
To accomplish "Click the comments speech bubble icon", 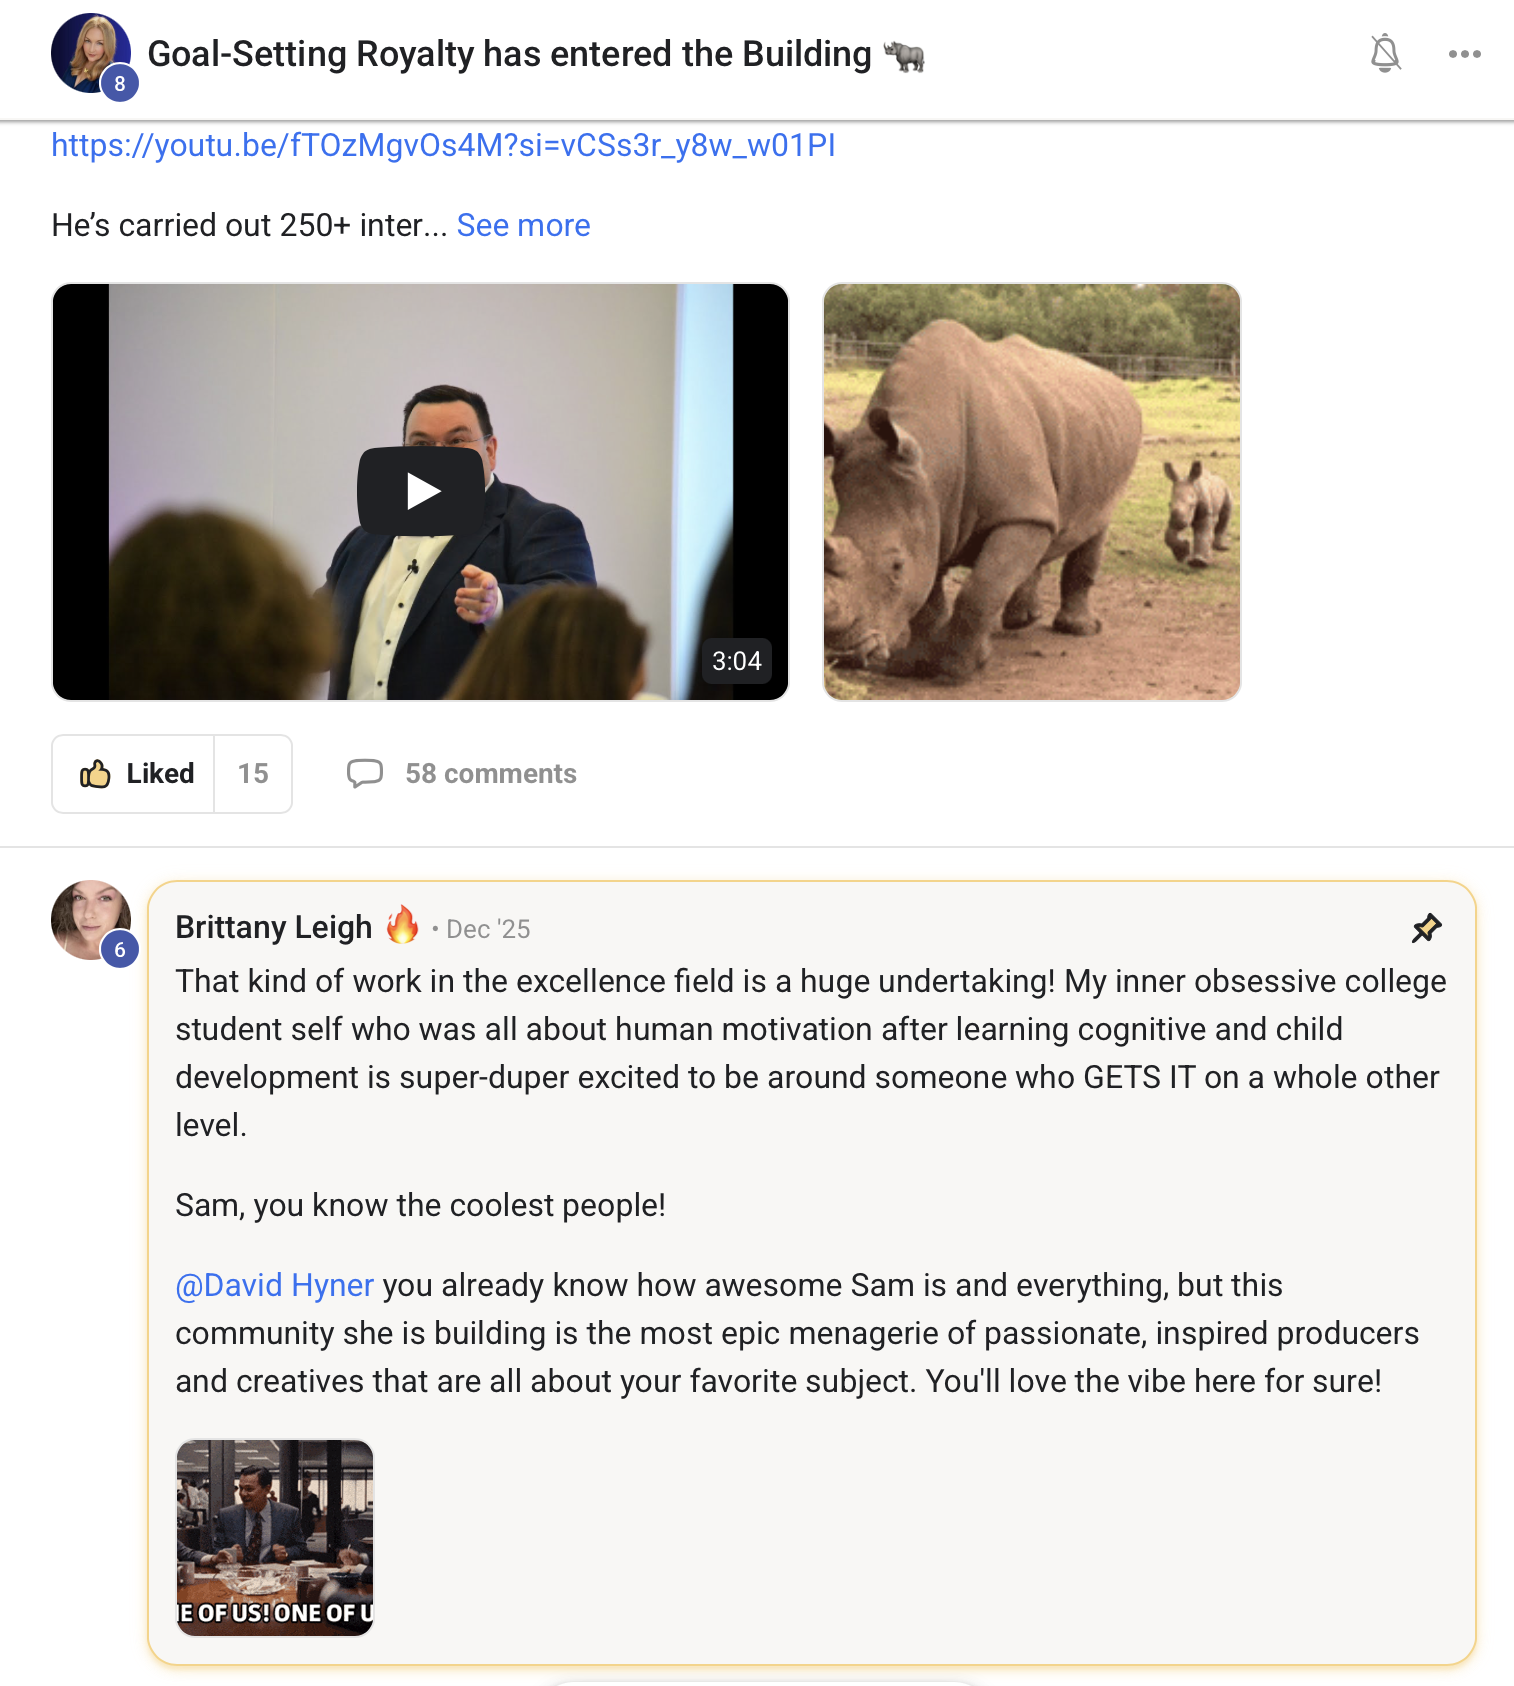I will (365, 774).
